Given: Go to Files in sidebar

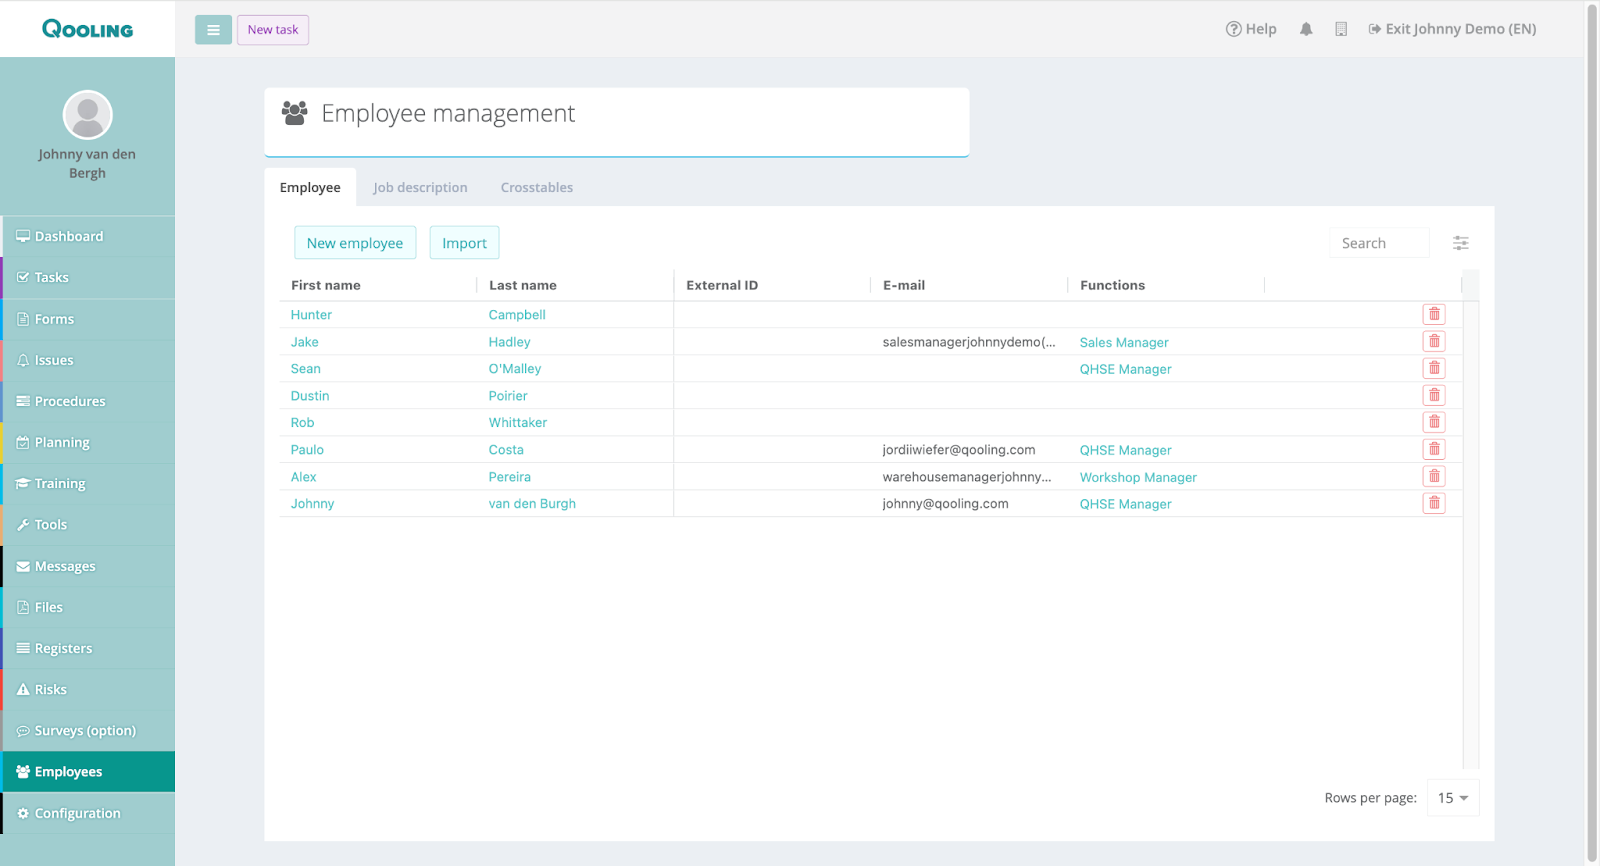Looking at the screenshot, I should point(88,607).
